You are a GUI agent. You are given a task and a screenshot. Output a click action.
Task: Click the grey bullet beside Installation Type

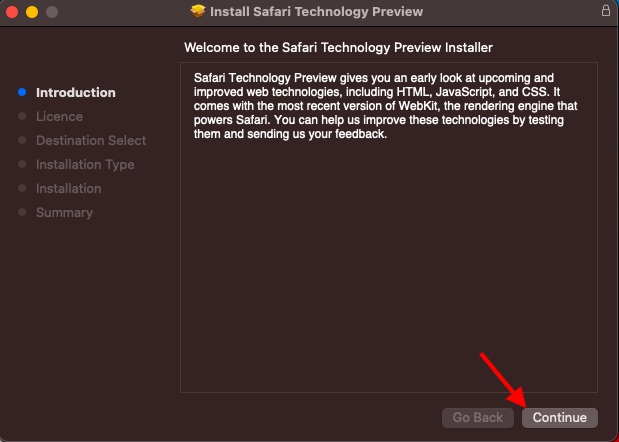coord(22,164)
